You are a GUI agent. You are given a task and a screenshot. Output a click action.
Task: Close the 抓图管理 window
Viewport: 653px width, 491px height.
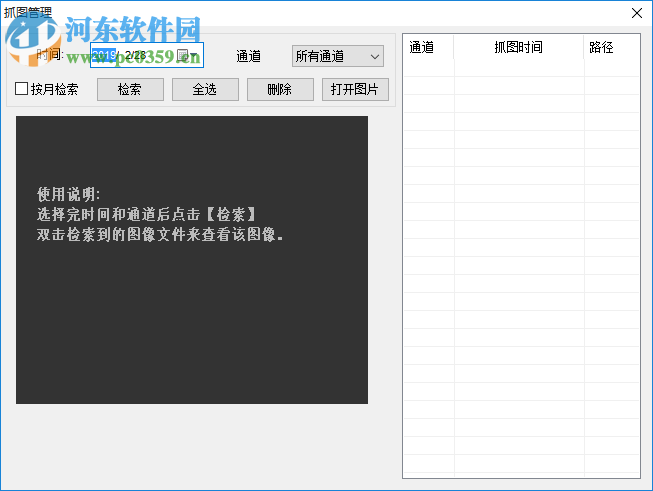637,13
